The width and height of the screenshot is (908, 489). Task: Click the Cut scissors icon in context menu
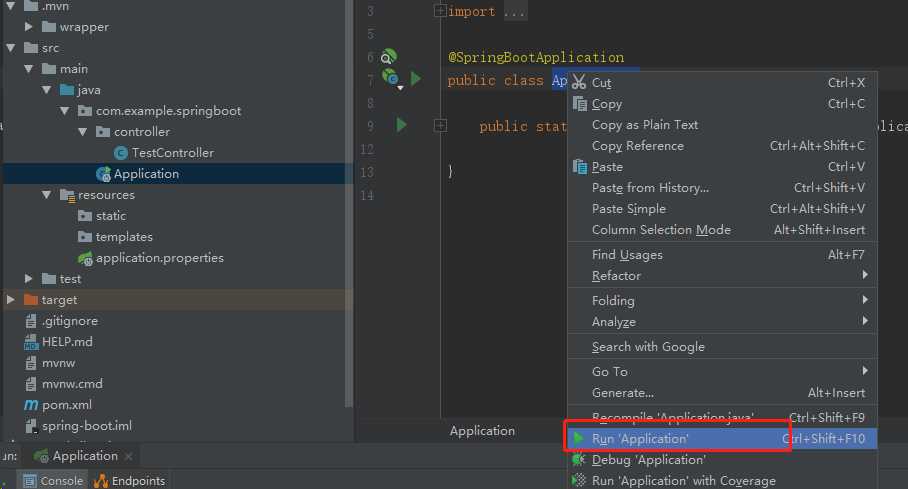tap(579, 82)
